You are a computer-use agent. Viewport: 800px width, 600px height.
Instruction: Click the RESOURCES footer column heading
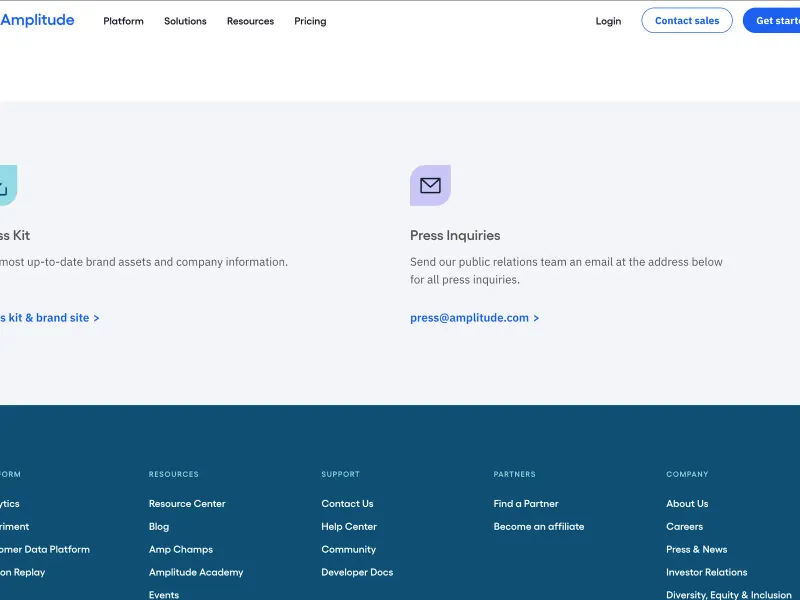point(173,474)
